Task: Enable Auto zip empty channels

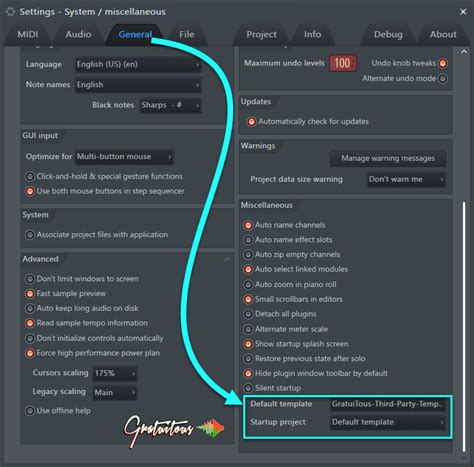Action: coord(248,255)
